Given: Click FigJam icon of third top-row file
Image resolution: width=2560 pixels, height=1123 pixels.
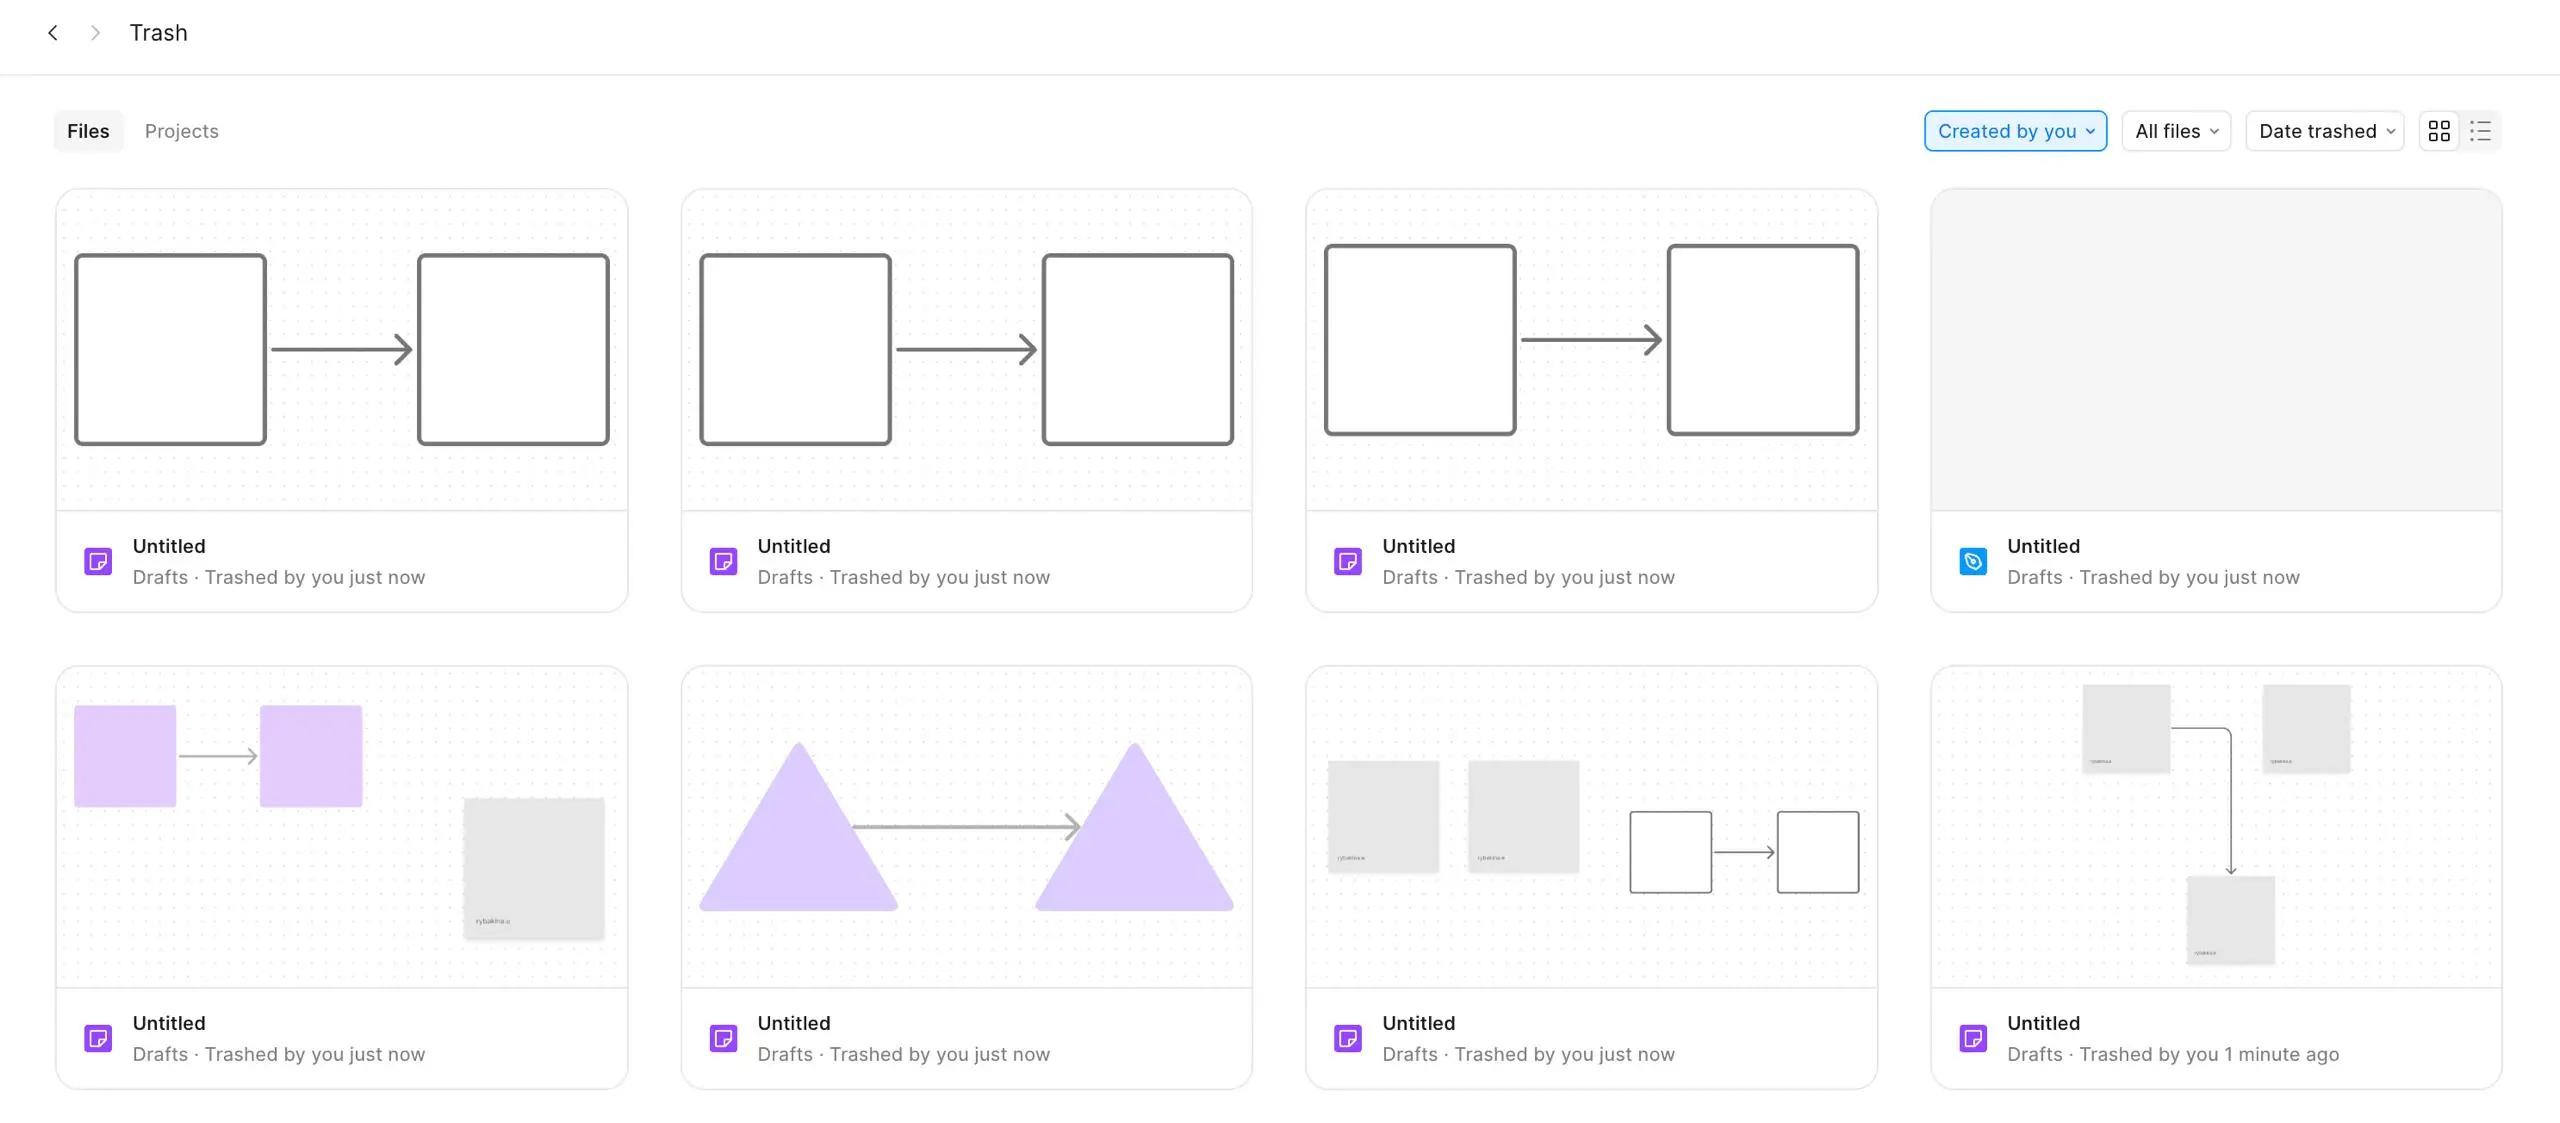Looking at the screenshot, I should point(1348,561).
